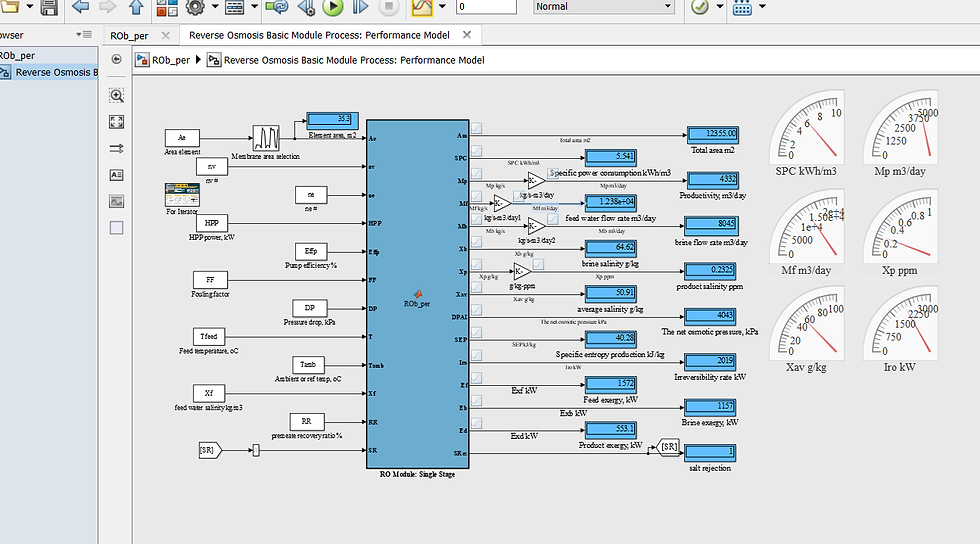Click the Fit to View palette icon
Image resolution: width=980 pixels, height=544 pixels.
[116, 122]
